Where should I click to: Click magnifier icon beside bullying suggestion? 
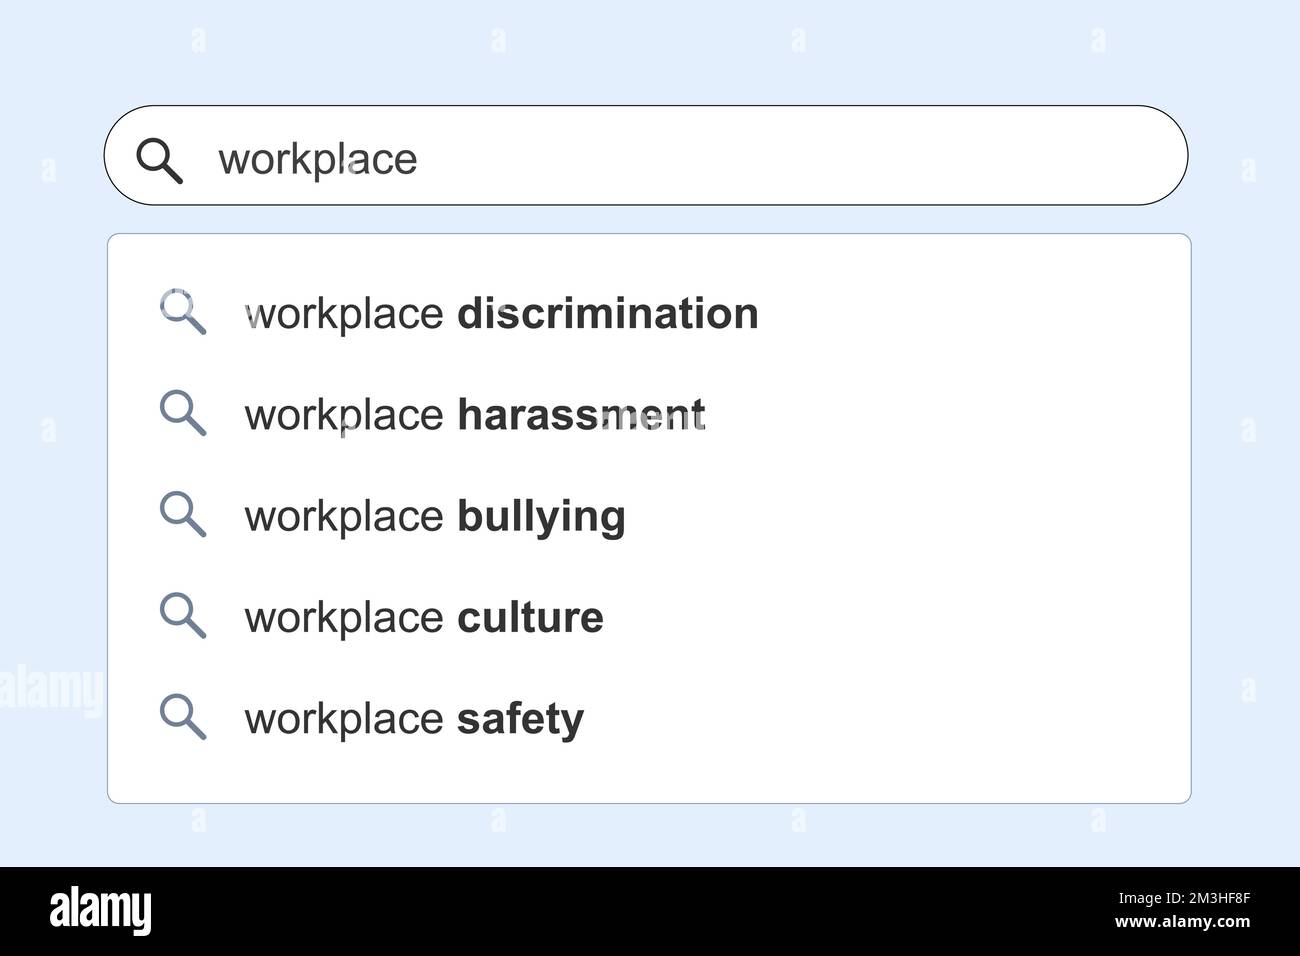[183, 515]
